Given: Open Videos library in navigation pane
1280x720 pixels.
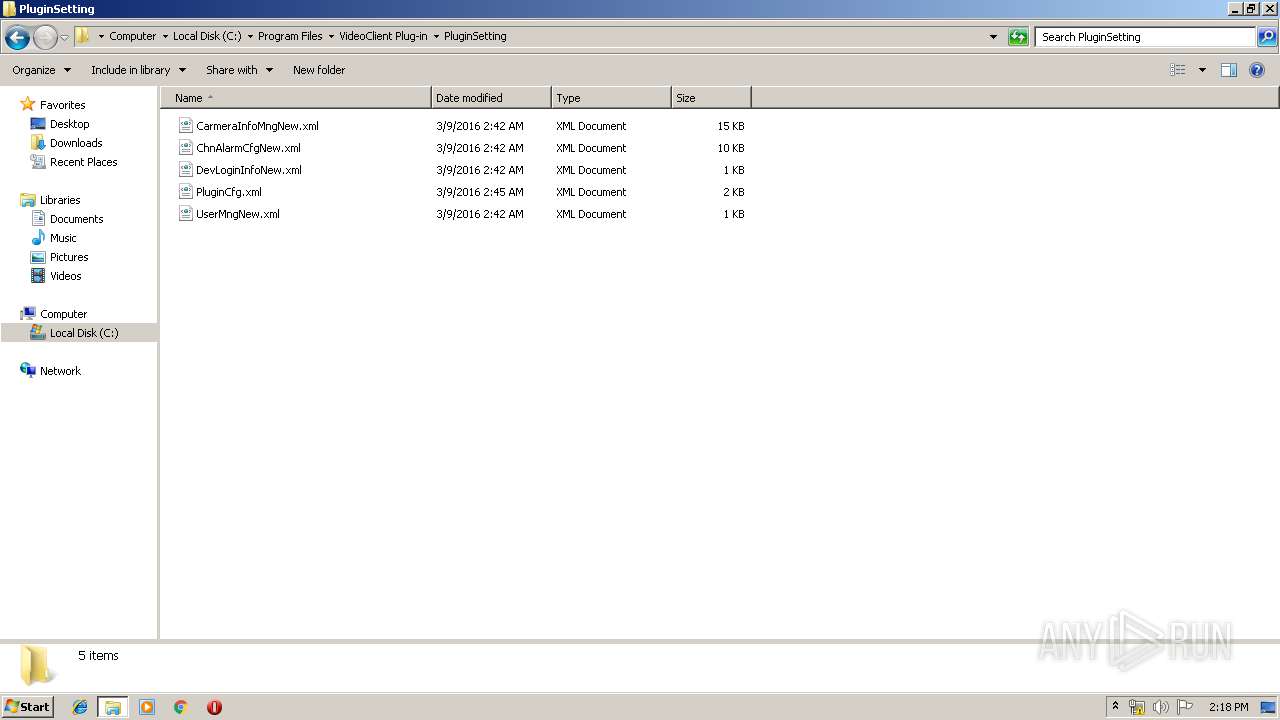Looking at the screenshot, I should [66, 276].
